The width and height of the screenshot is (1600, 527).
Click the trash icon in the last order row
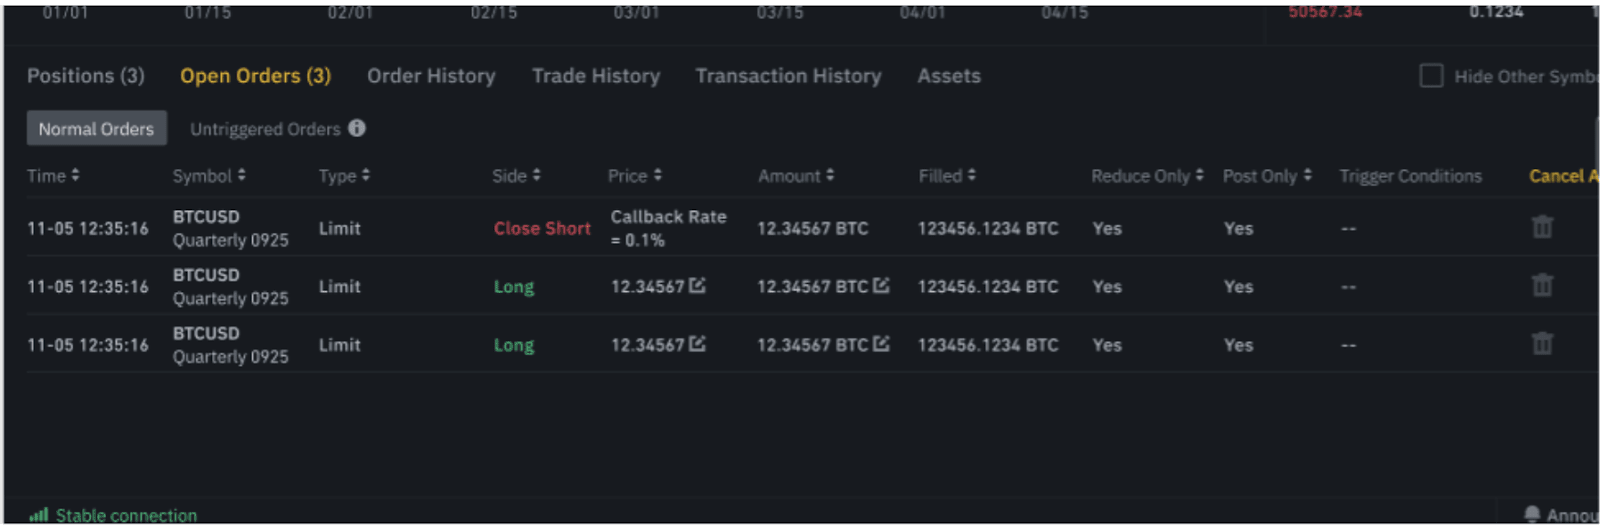[1542, 344]
